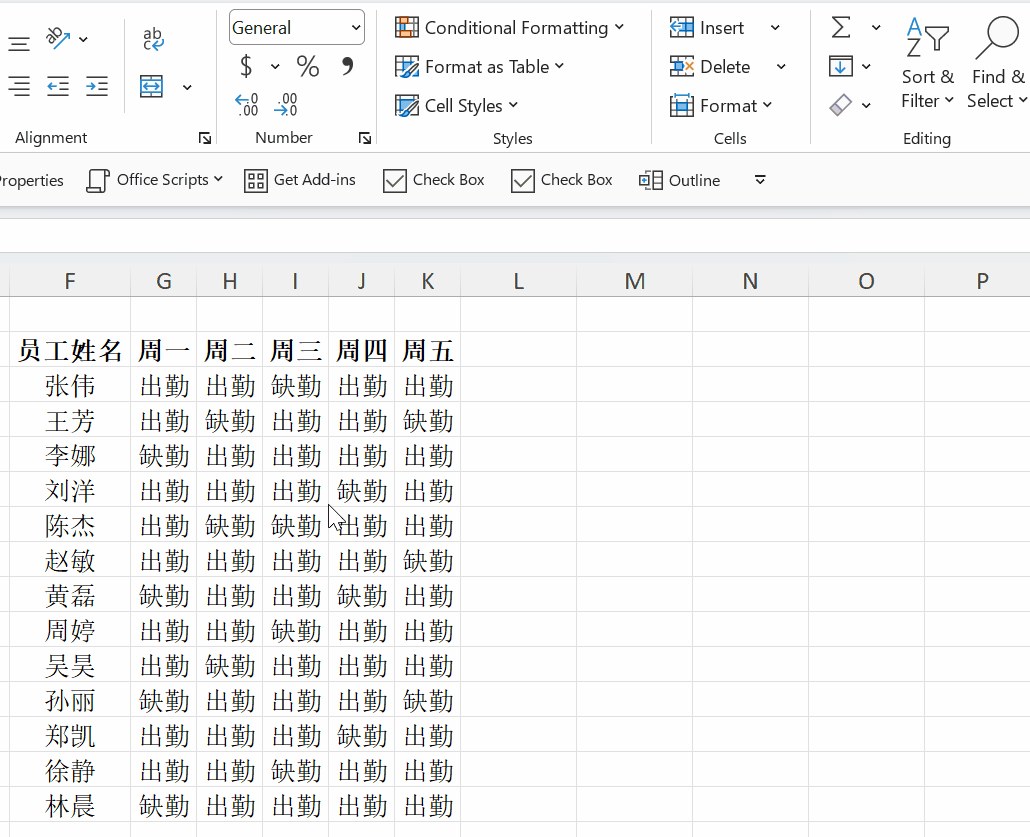Screen dimensions: 1030x837
Task: Select 刘洋's 周四 缺勤 cell
Action: pos(361,490)
